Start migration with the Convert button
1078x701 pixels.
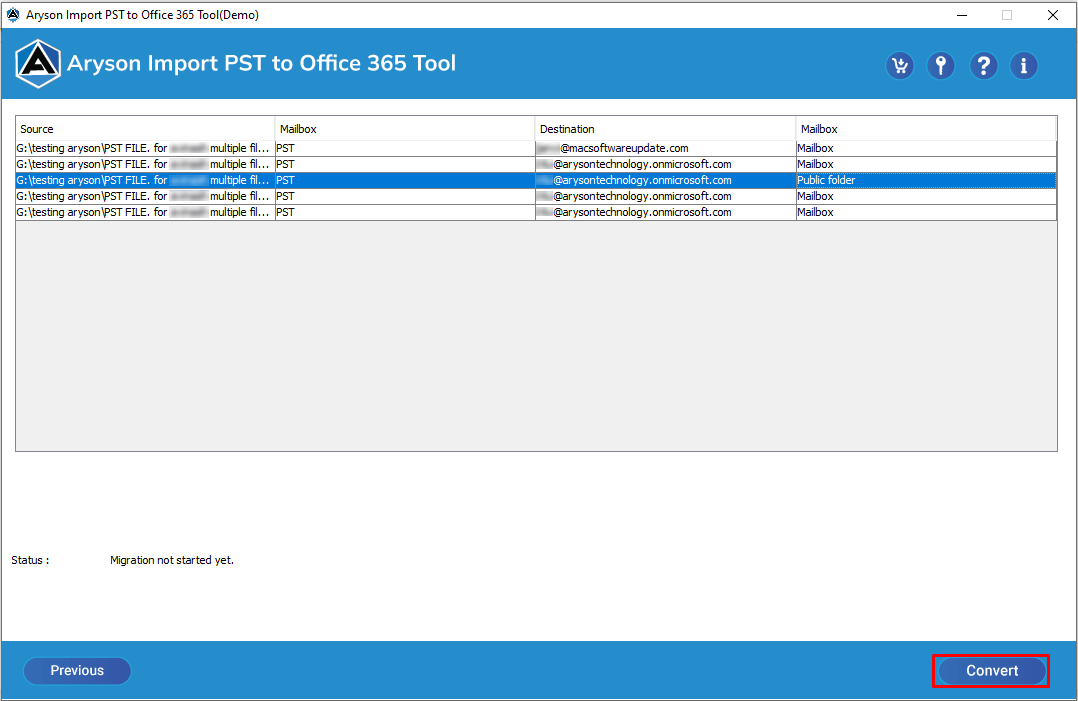(x=991, y=671)
